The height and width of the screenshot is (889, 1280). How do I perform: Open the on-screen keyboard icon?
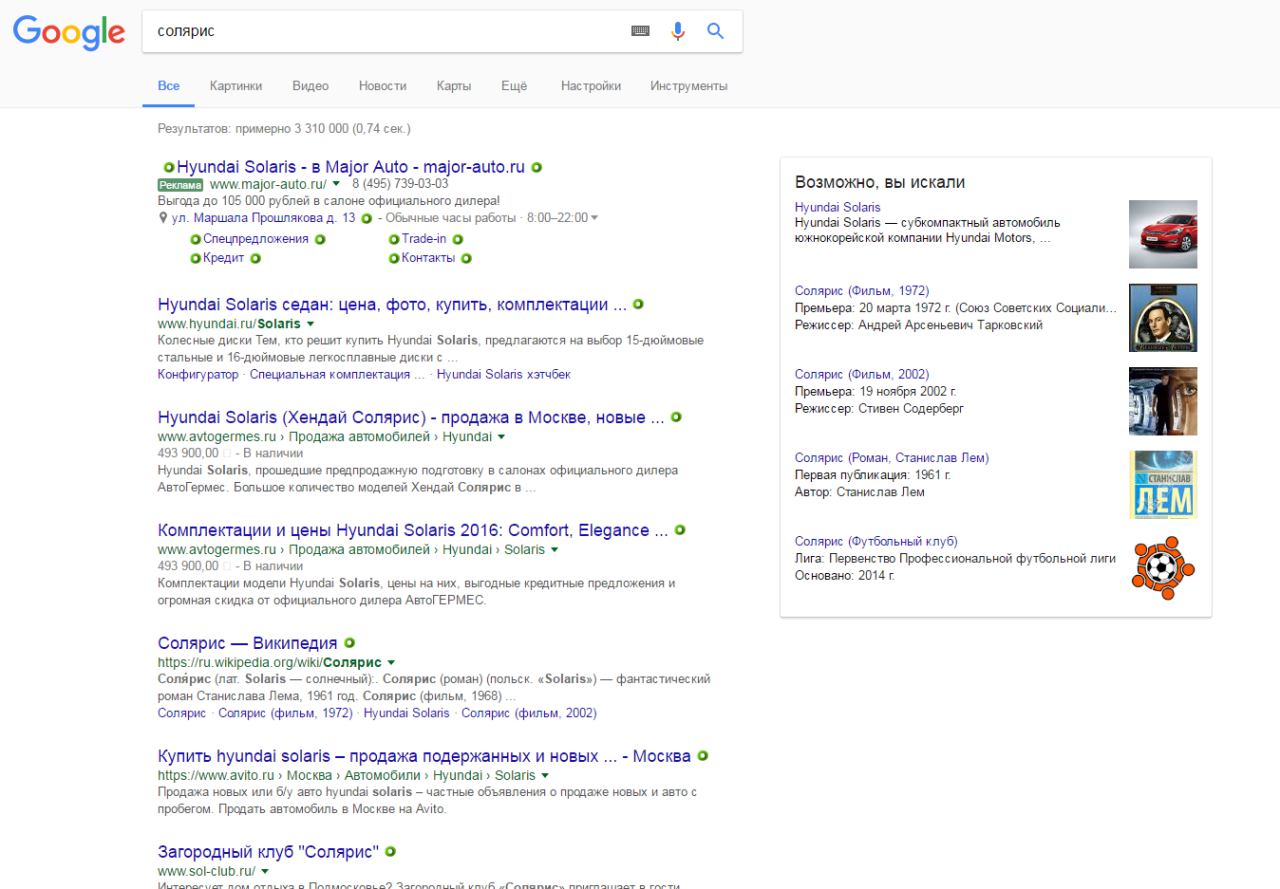pos(641,31)
